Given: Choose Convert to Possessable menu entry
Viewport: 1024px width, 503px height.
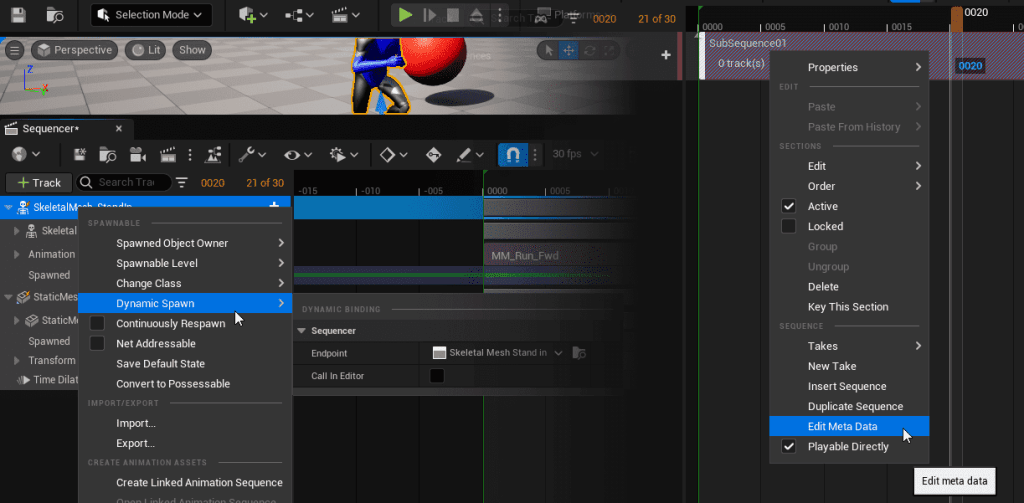Looking at the screenshot, I should [173, 384].
